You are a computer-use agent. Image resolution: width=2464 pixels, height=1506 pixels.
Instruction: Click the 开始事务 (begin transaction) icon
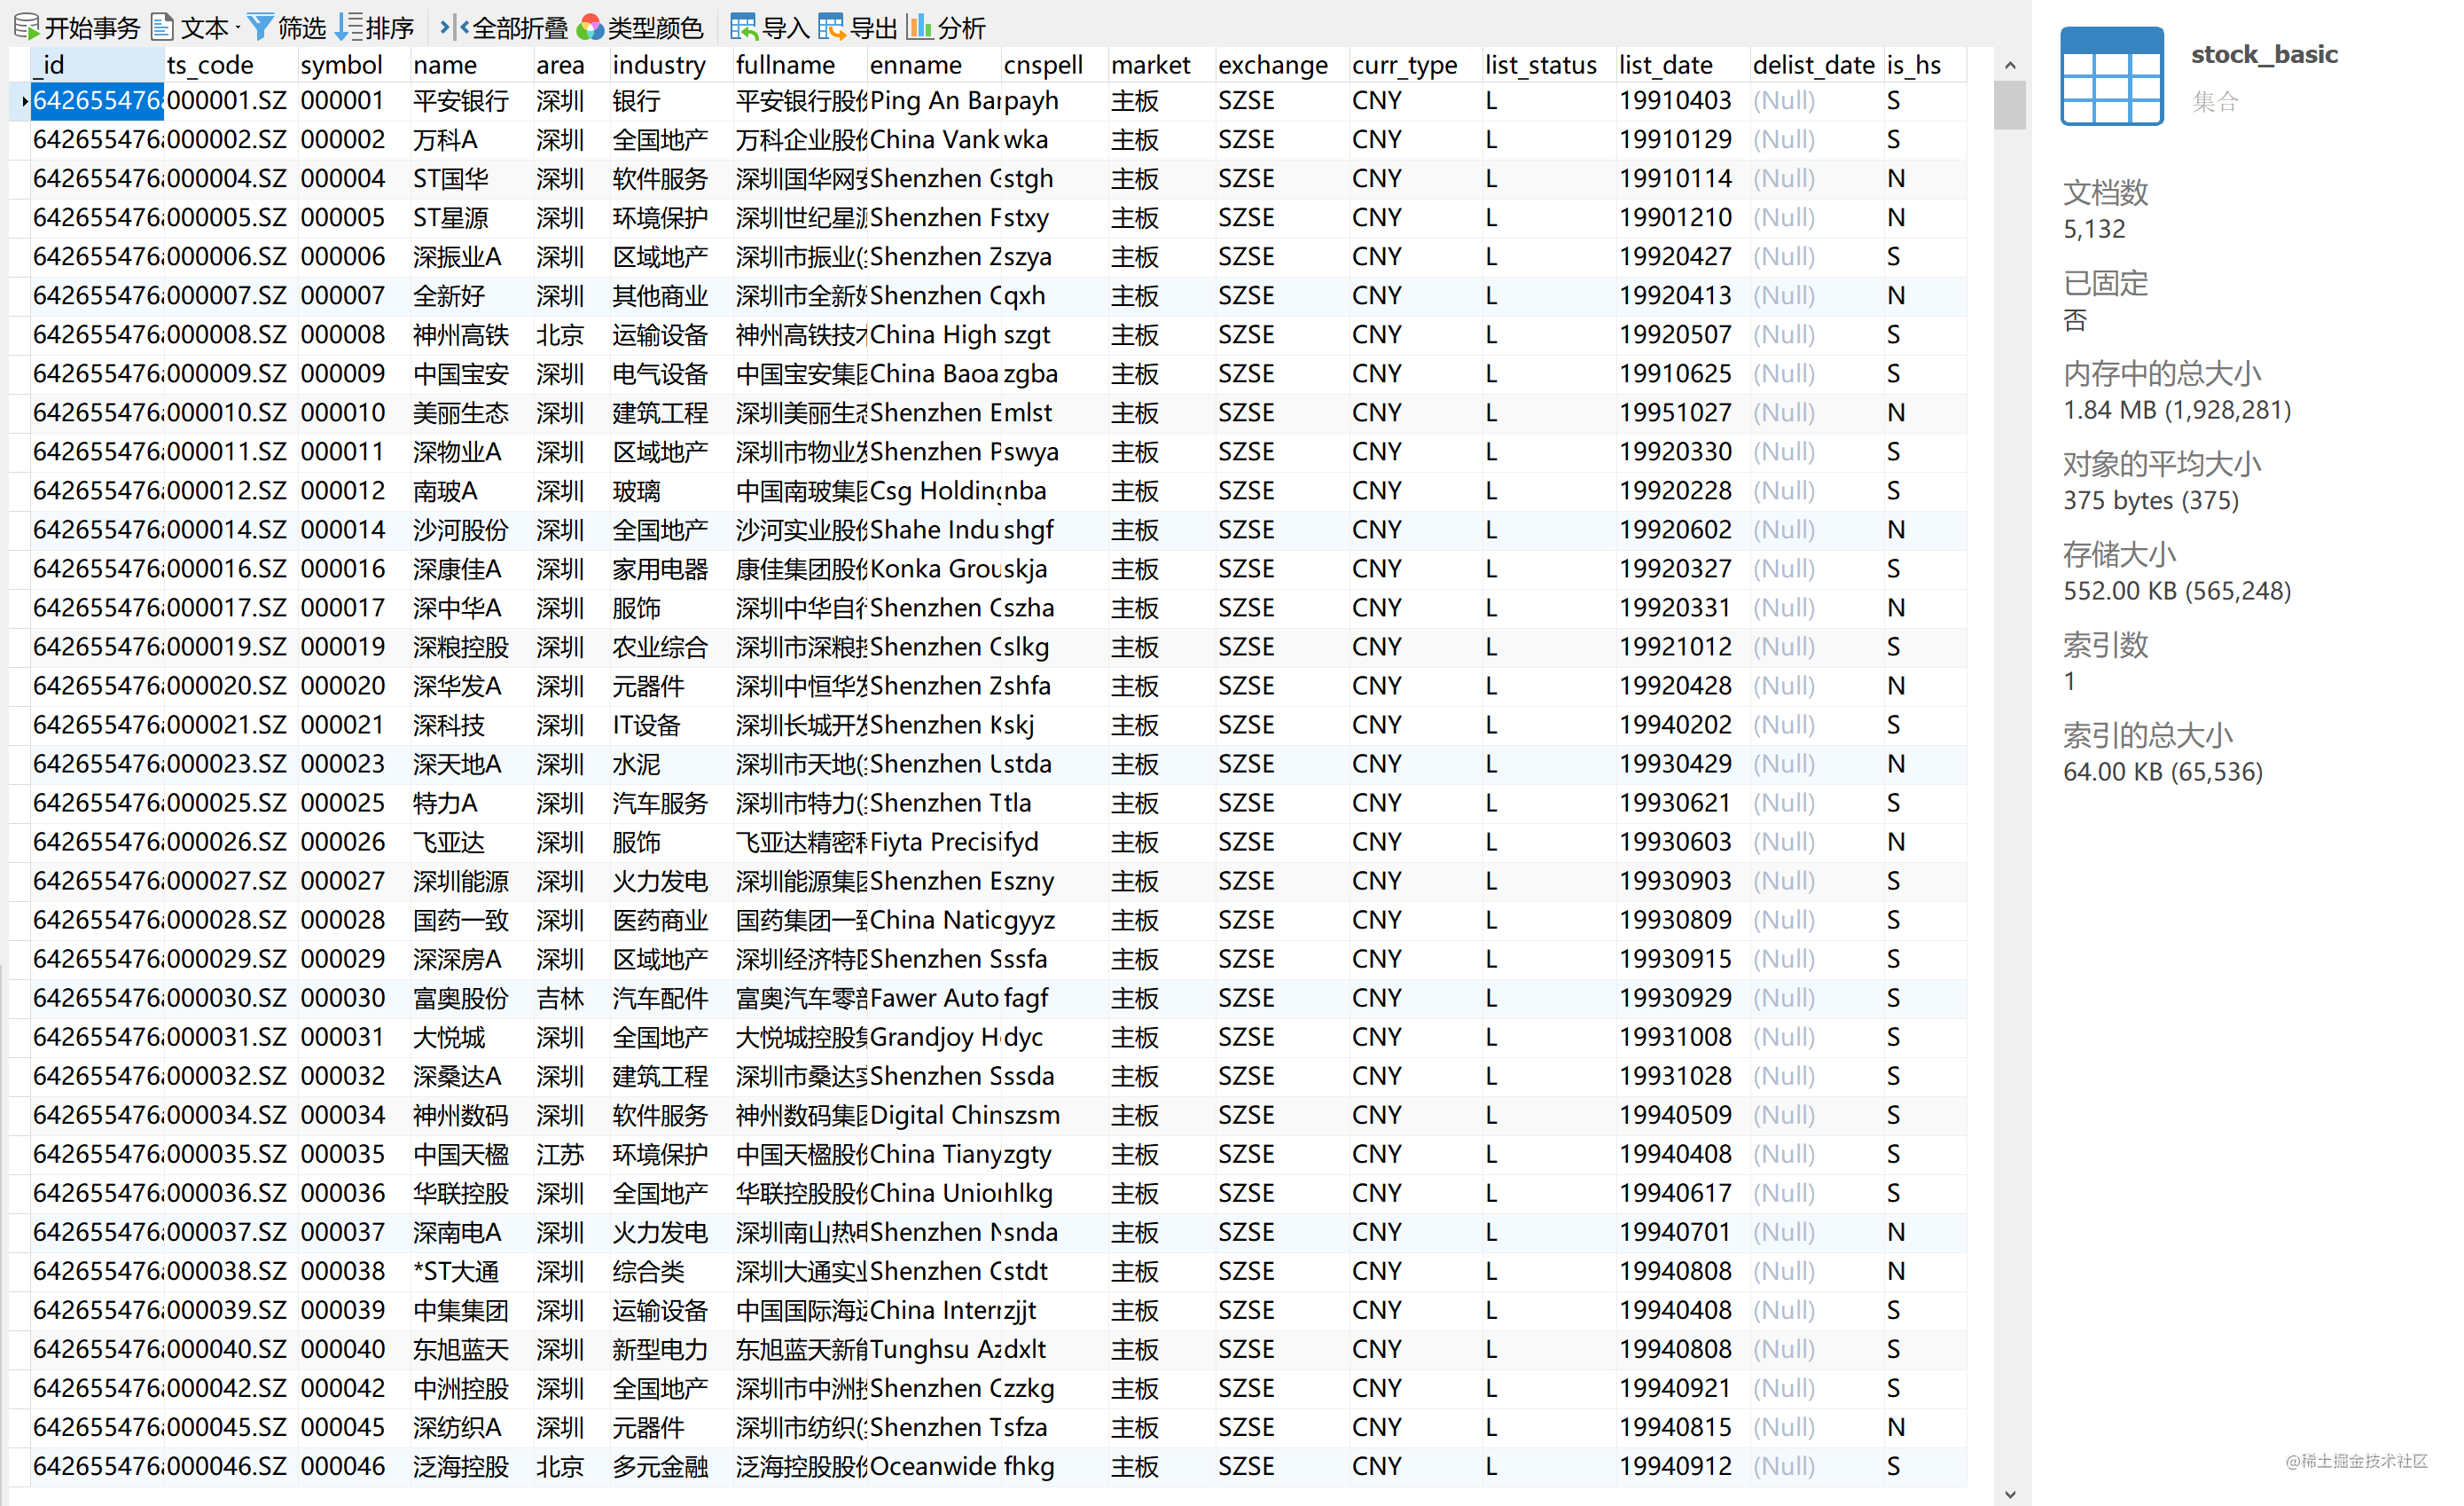pos(27,27)
